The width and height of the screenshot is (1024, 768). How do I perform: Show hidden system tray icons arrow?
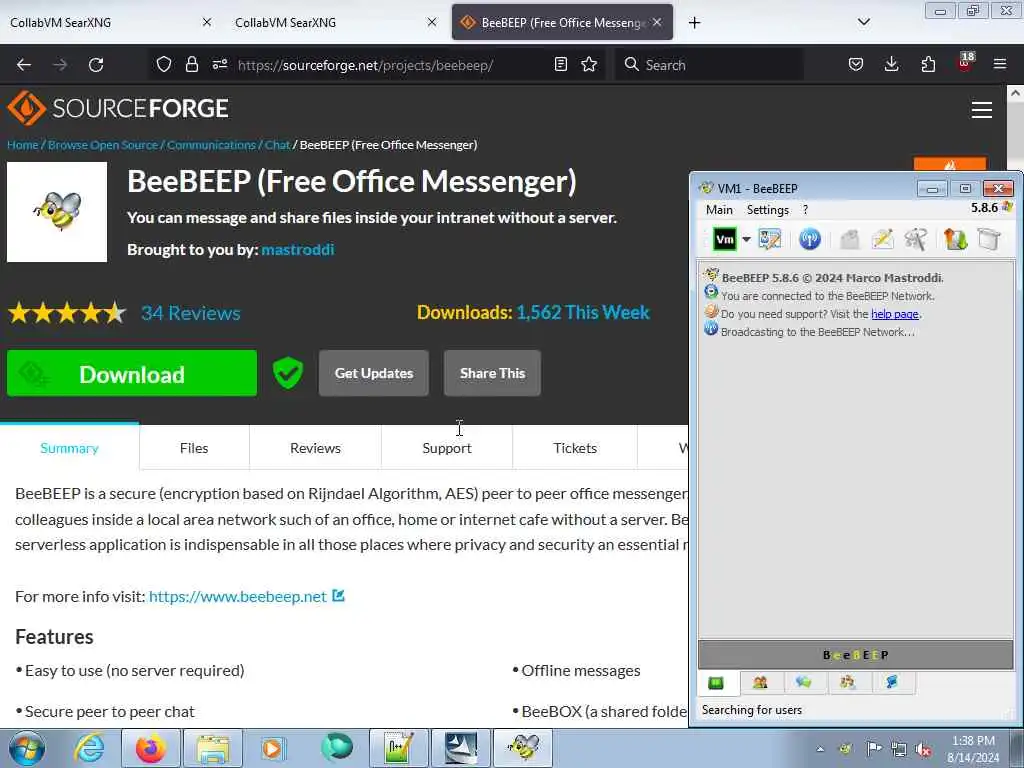coord(820,749)
